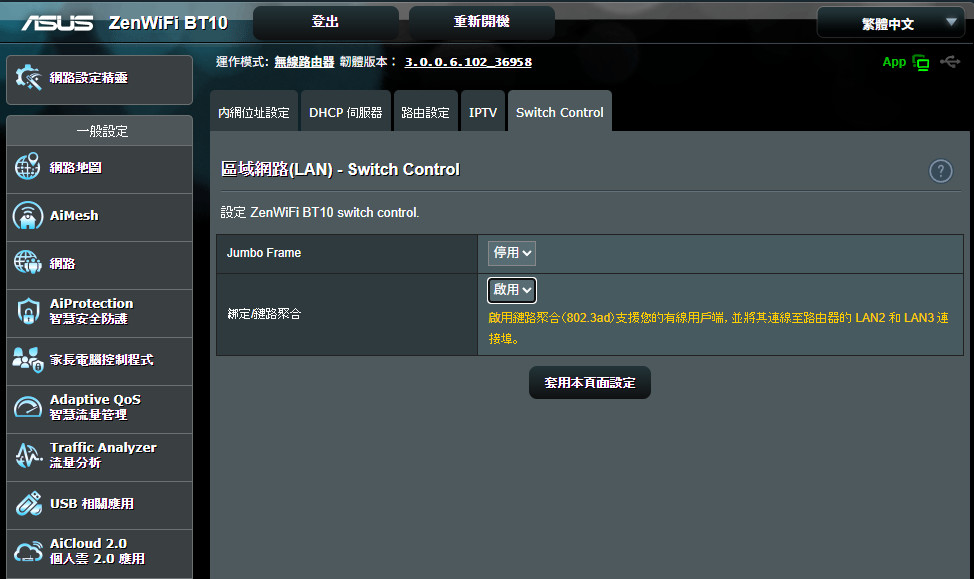Click the USB application drive icon
Screen dimensions: 974x579
click(29, 504)
